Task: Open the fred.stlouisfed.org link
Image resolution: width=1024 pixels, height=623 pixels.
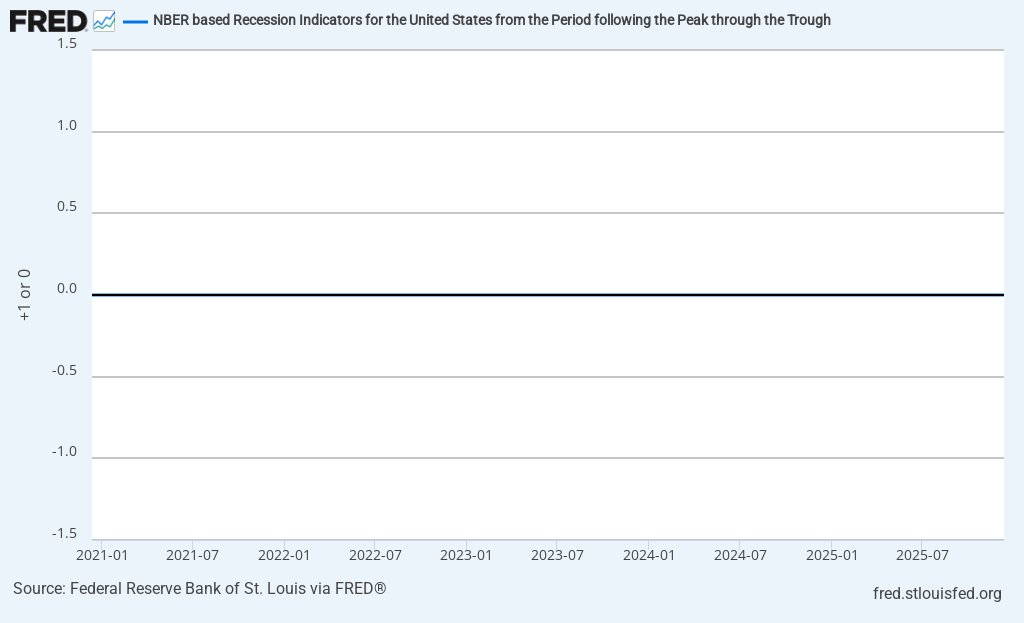Action: [937, 594]
